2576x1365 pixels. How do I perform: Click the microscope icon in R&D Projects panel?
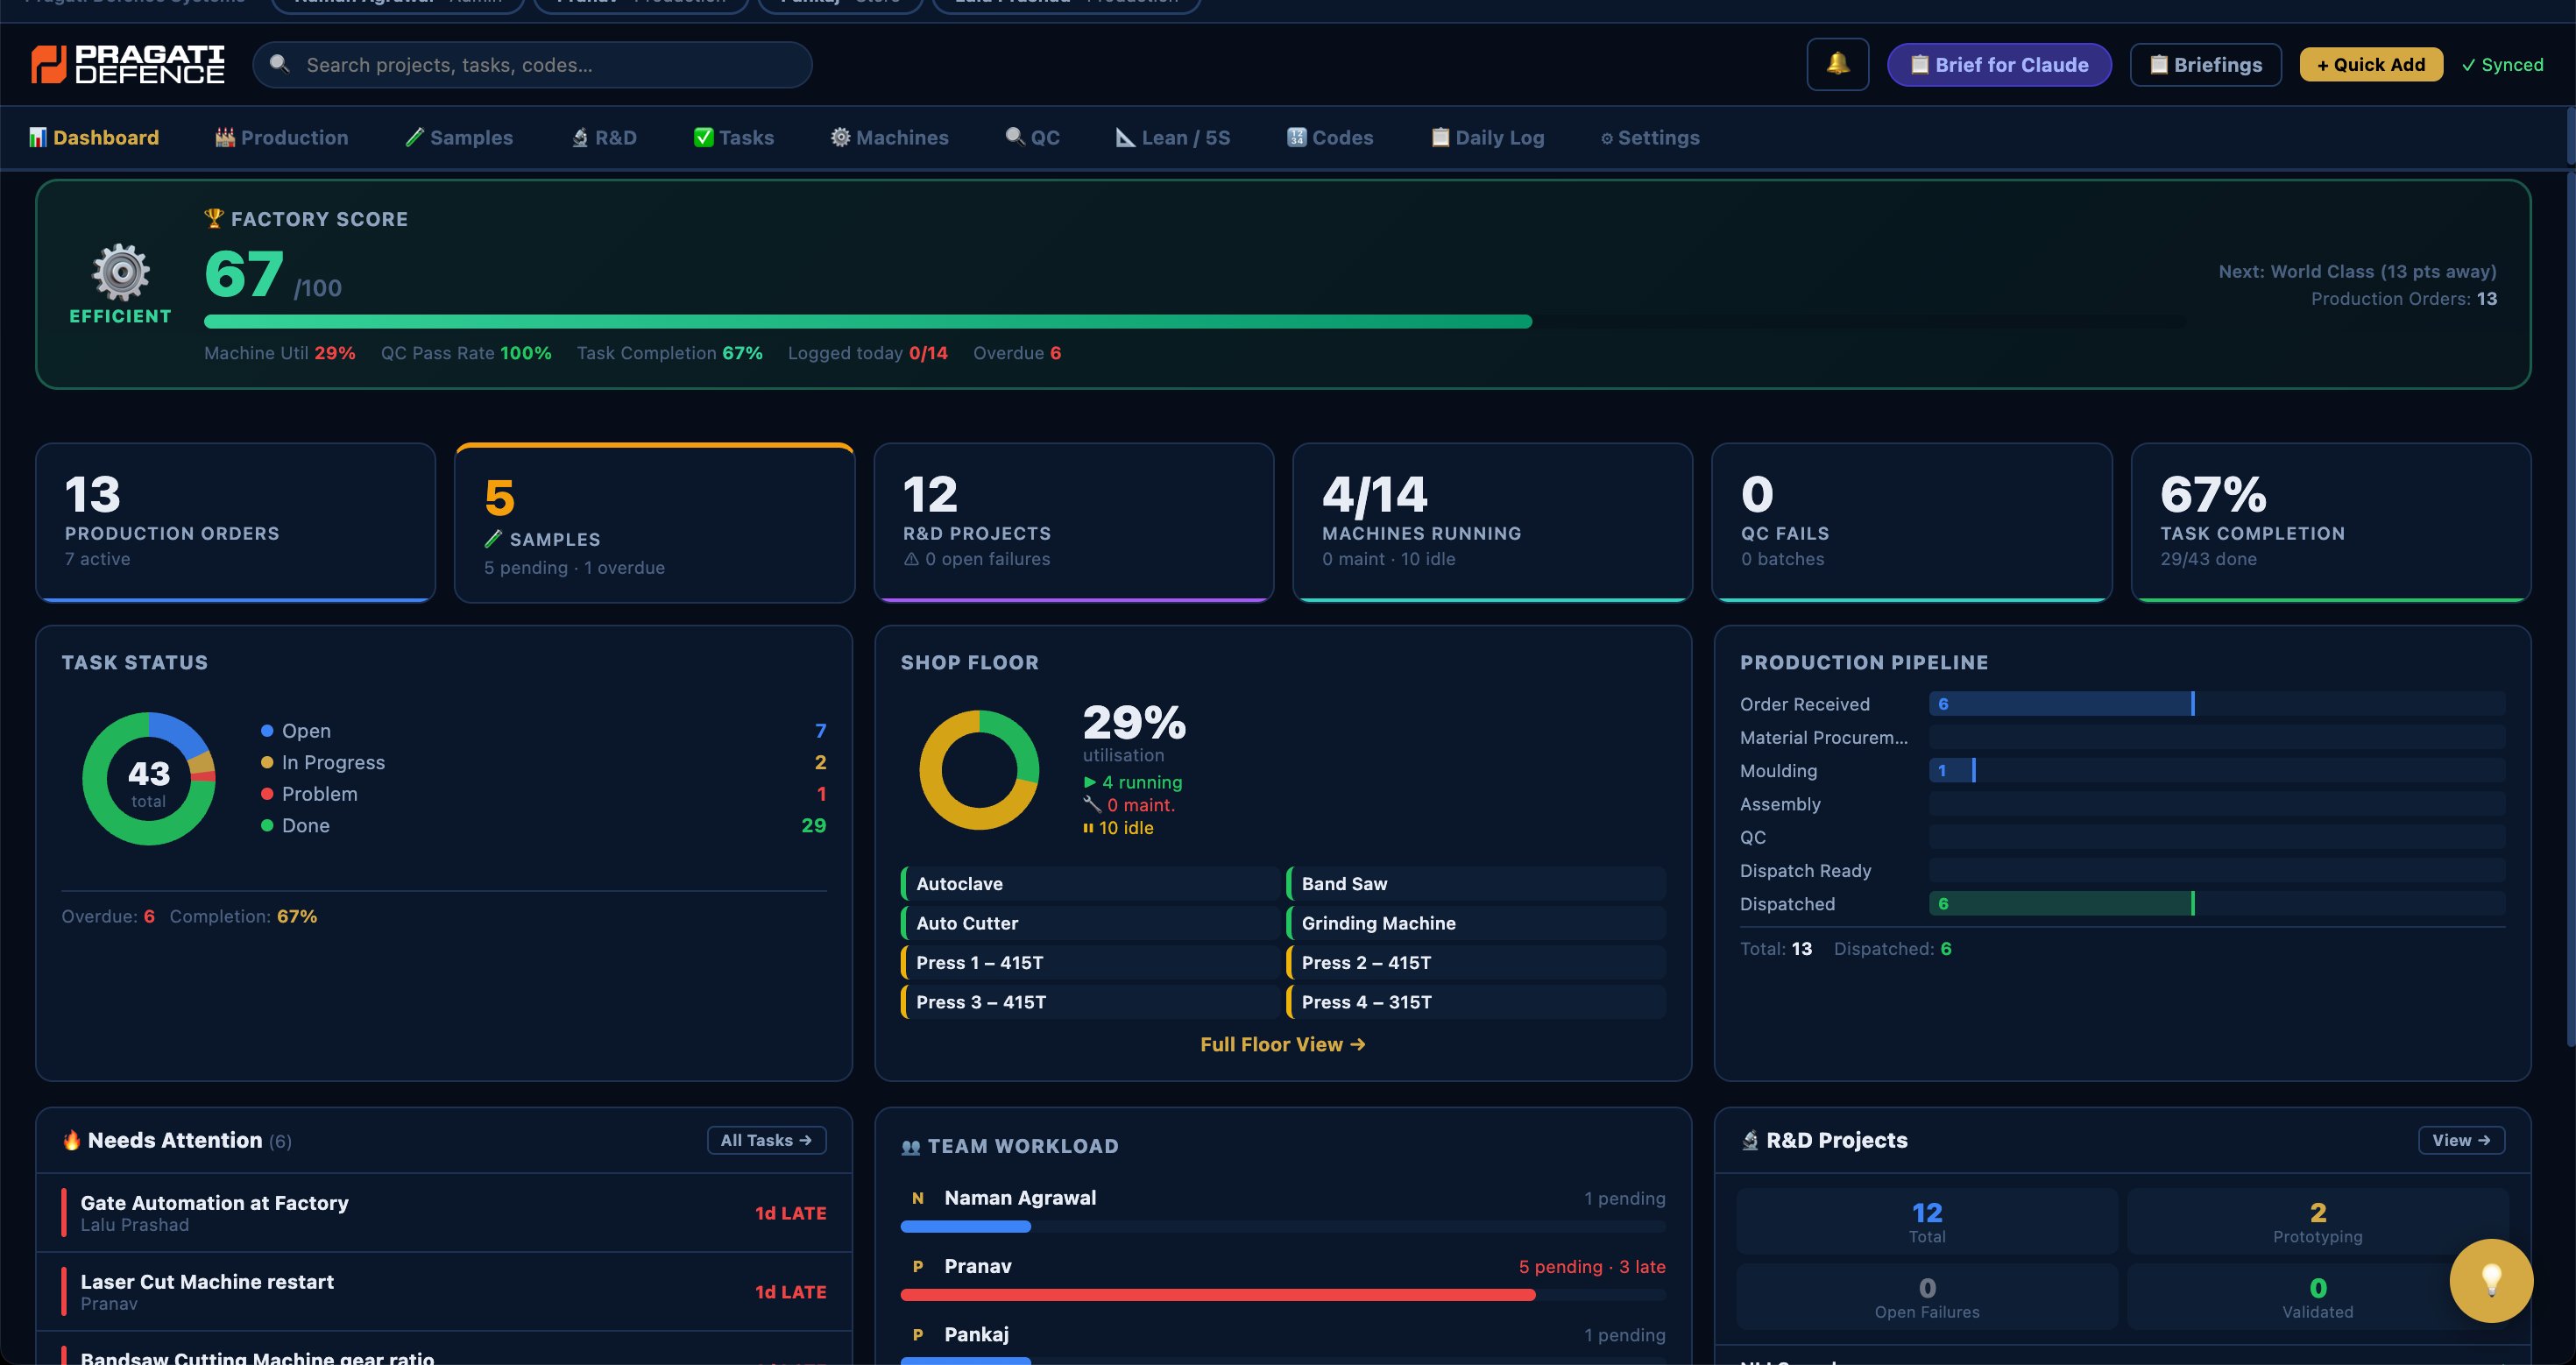pos(1750,1139)
